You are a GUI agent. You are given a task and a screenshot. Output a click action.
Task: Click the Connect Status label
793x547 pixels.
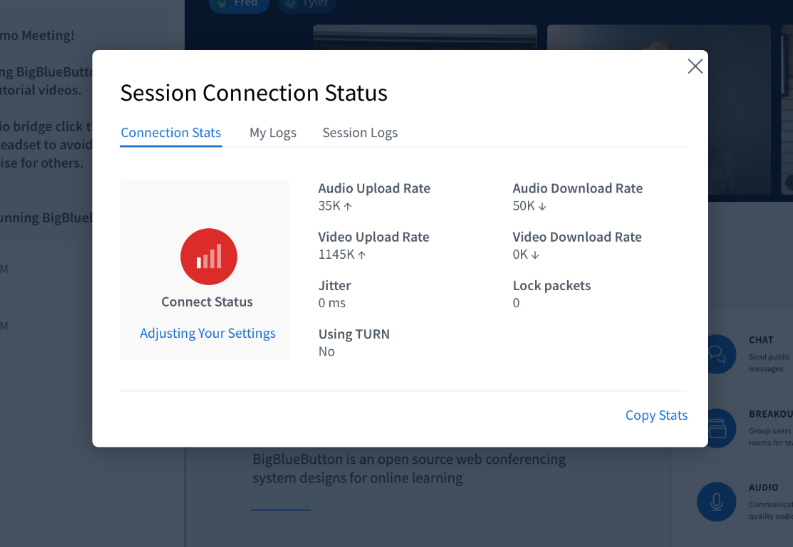(207, 302)
